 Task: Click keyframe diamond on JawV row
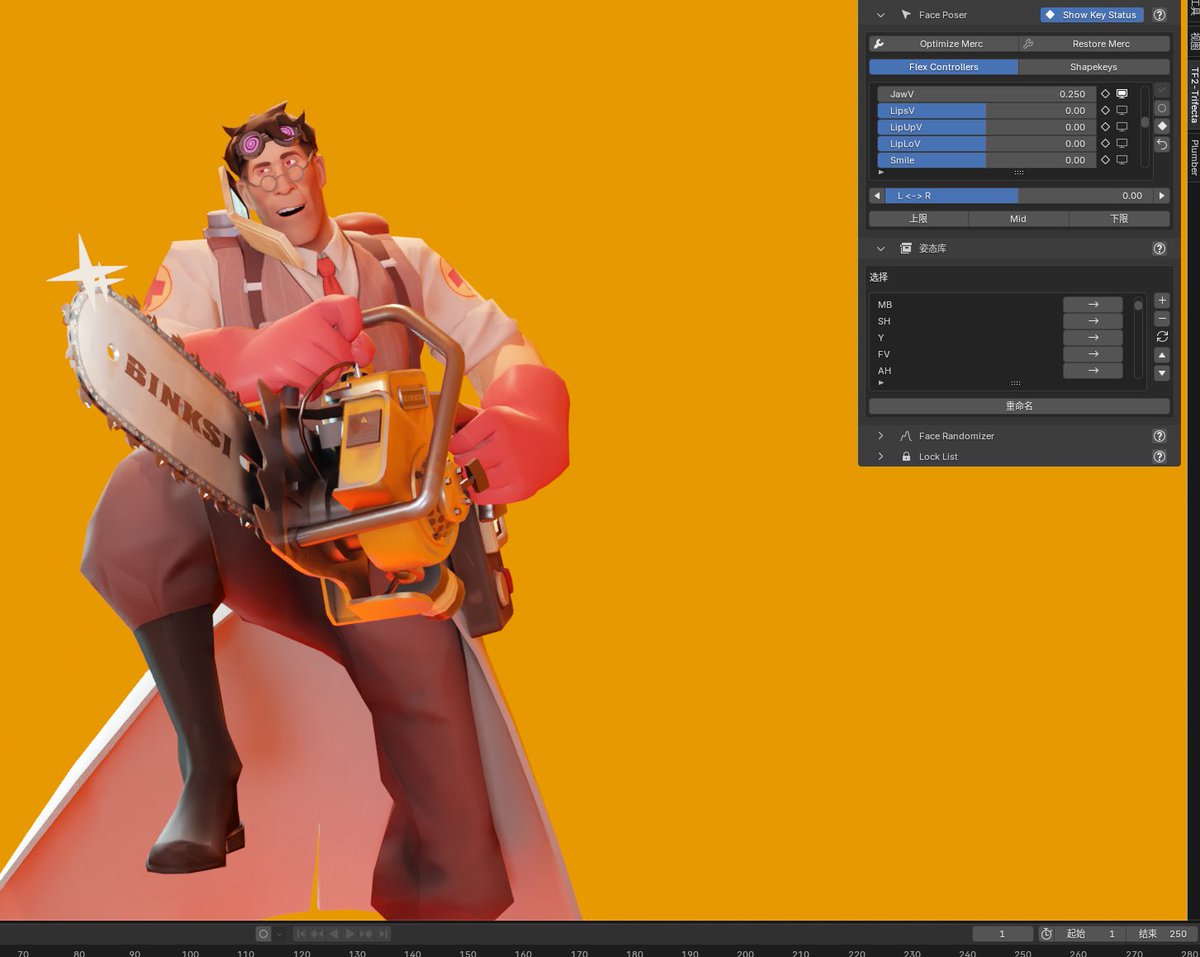pos(1105,94)
